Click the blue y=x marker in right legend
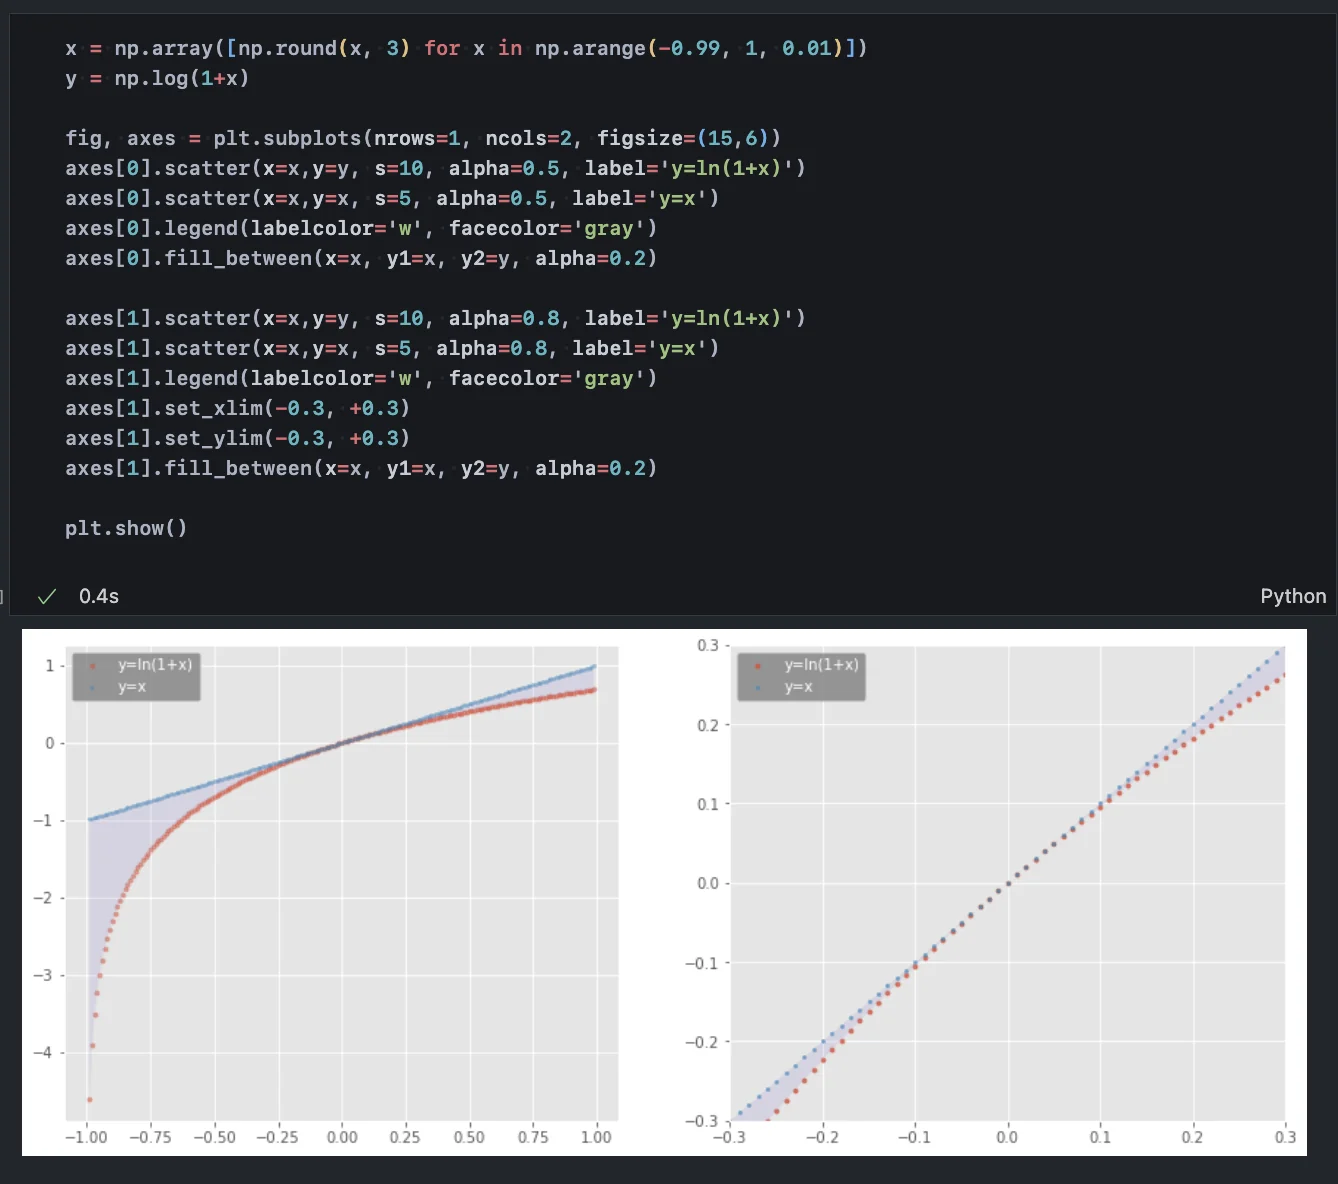Viewport: 1338px width, 1184px height. [758, 688]
